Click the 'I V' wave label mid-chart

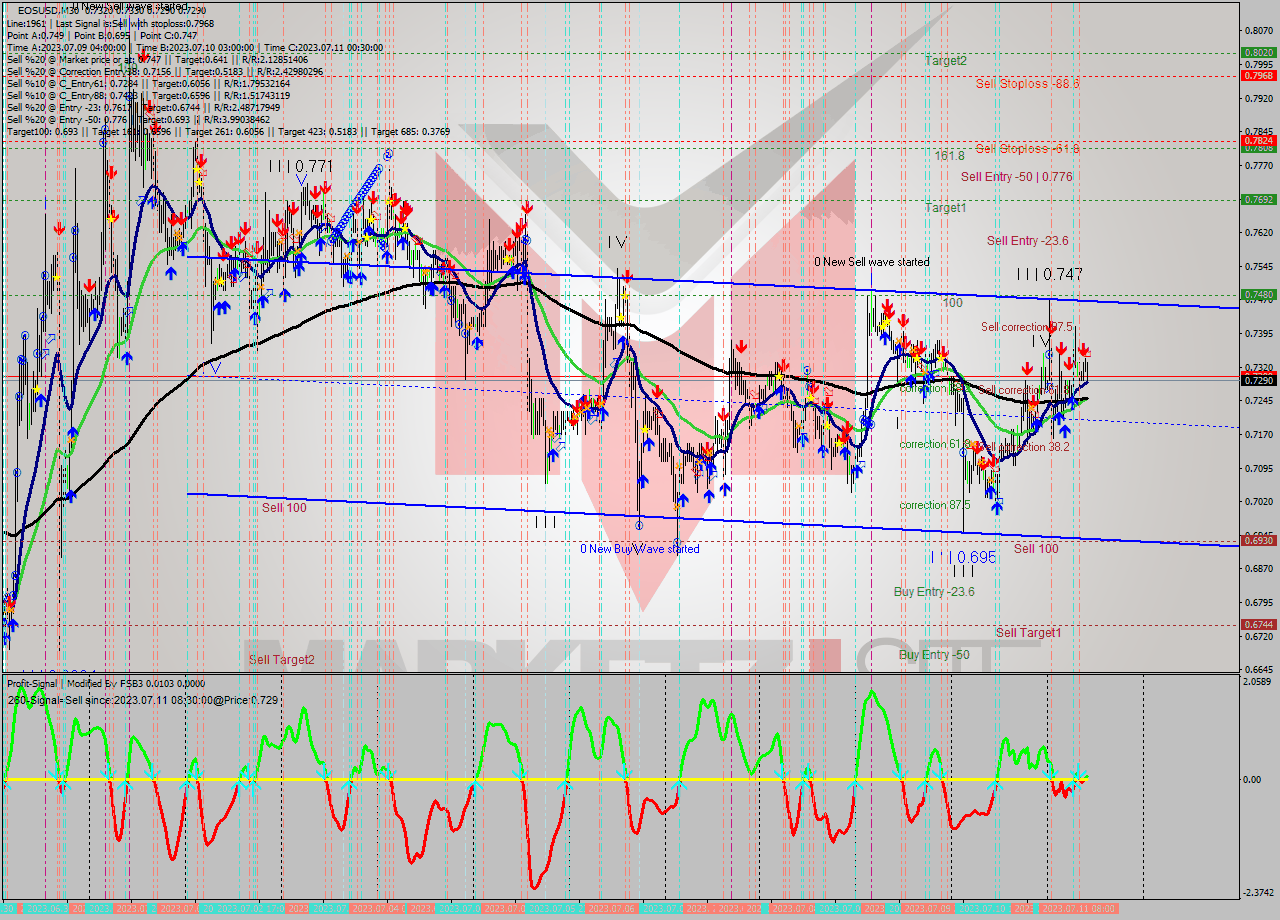click(x=617, y=242)
